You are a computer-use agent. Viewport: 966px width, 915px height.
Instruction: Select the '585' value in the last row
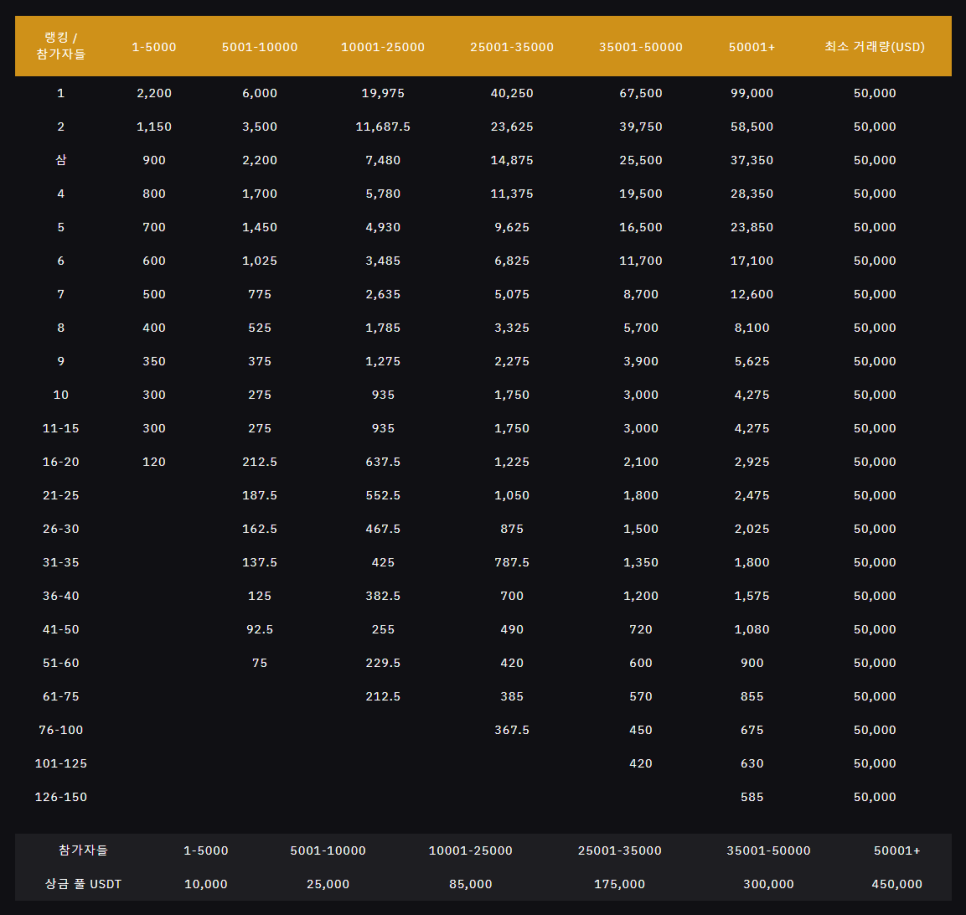752,797
